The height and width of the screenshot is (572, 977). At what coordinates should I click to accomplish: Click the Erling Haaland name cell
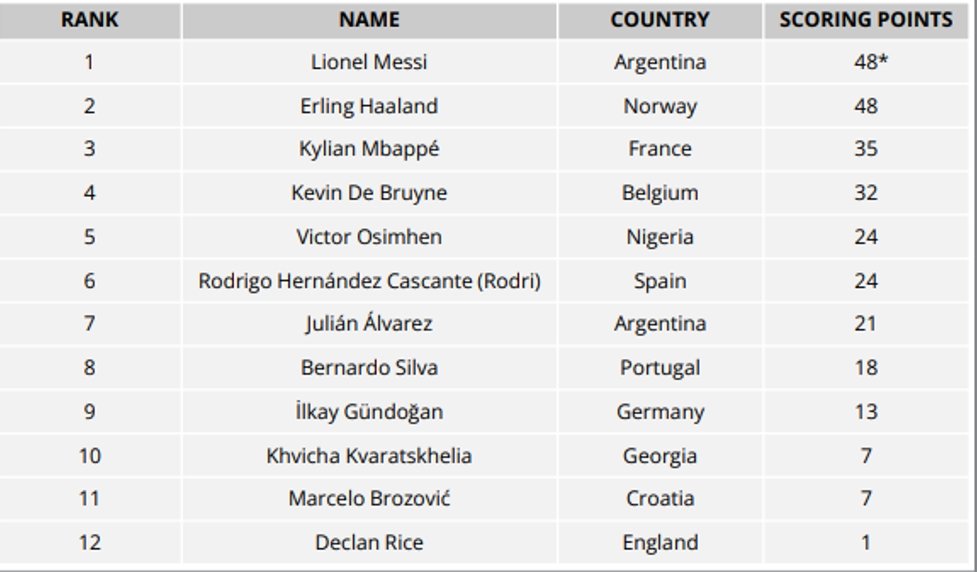pyautogui.click(x=369, y=106)
